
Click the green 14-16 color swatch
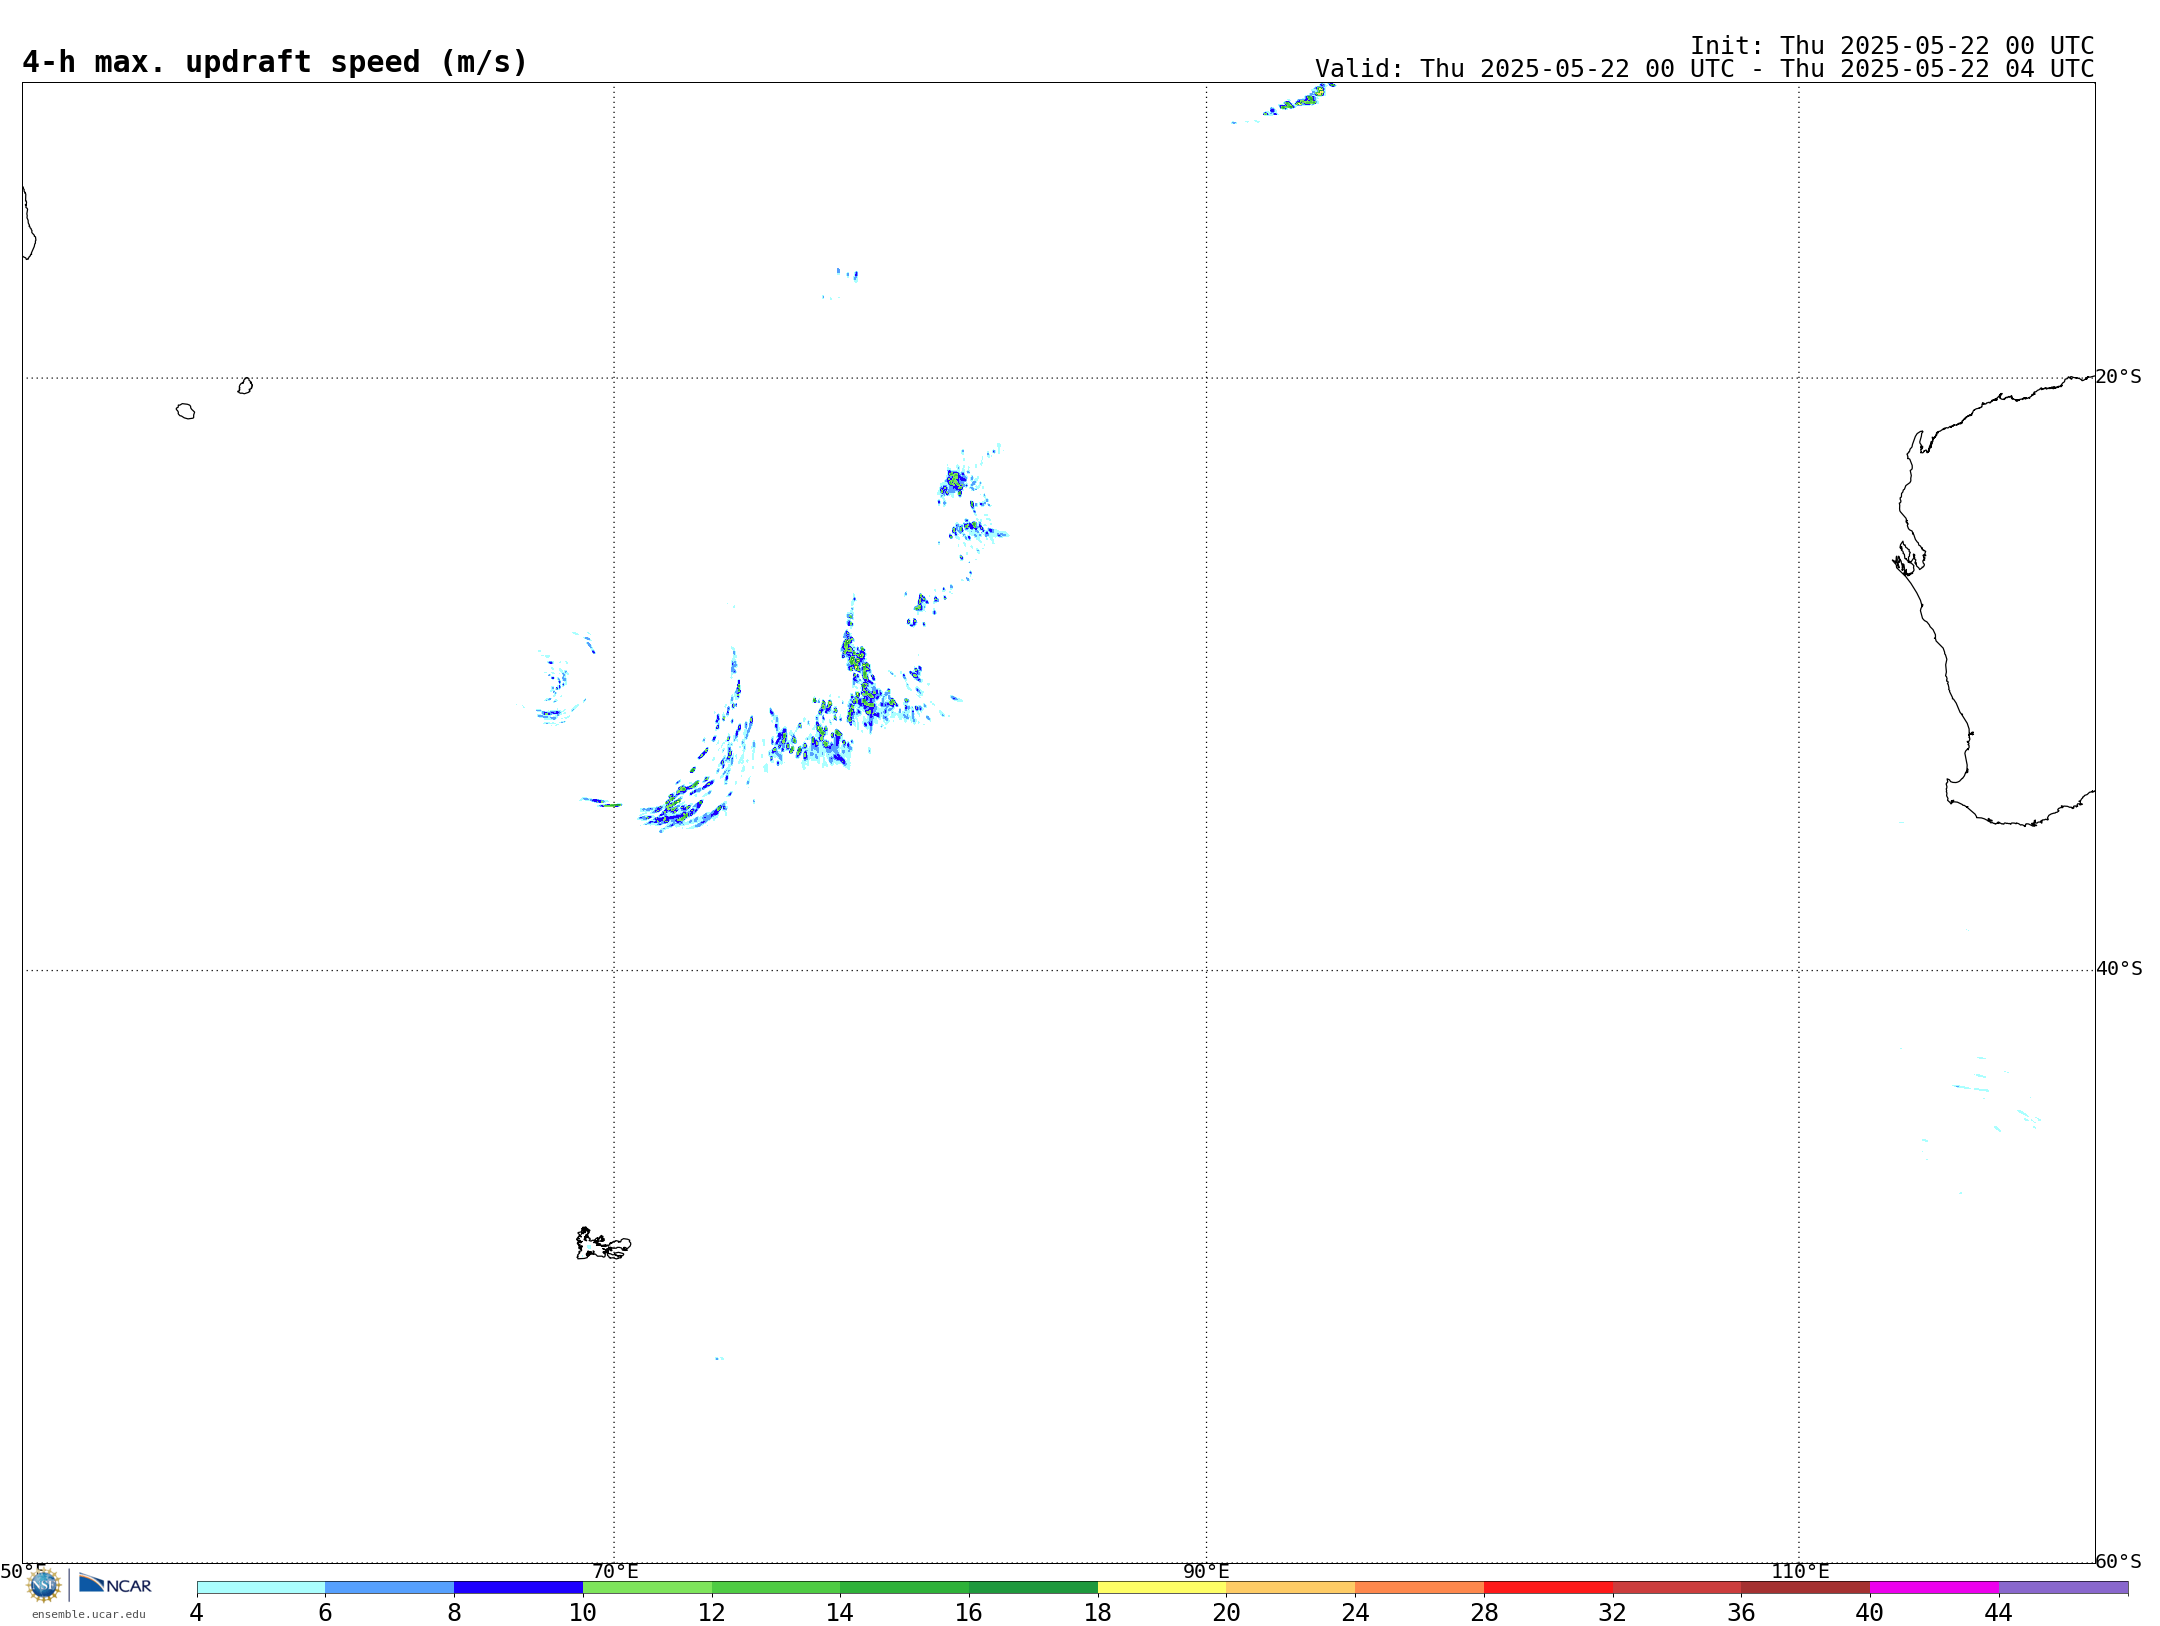coord(905,1588)
